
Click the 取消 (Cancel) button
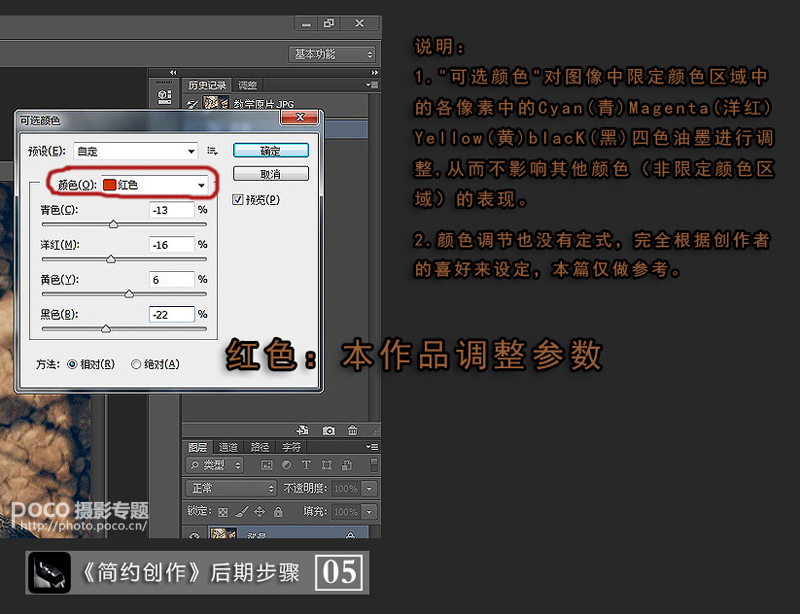tap(270, 174)
